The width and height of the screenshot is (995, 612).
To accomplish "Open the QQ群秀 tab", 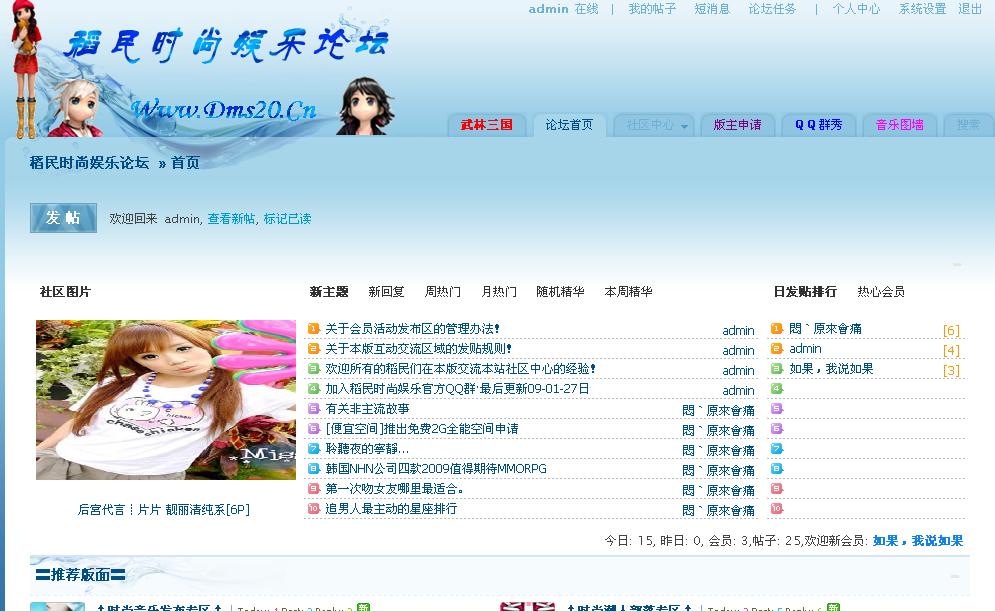I will tap(819, 125).
